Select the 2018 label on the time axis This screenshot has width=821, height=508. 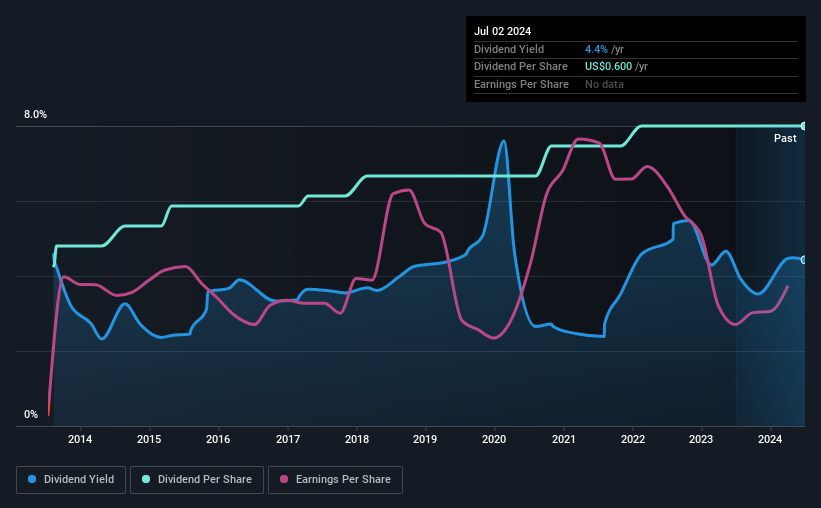357,439
